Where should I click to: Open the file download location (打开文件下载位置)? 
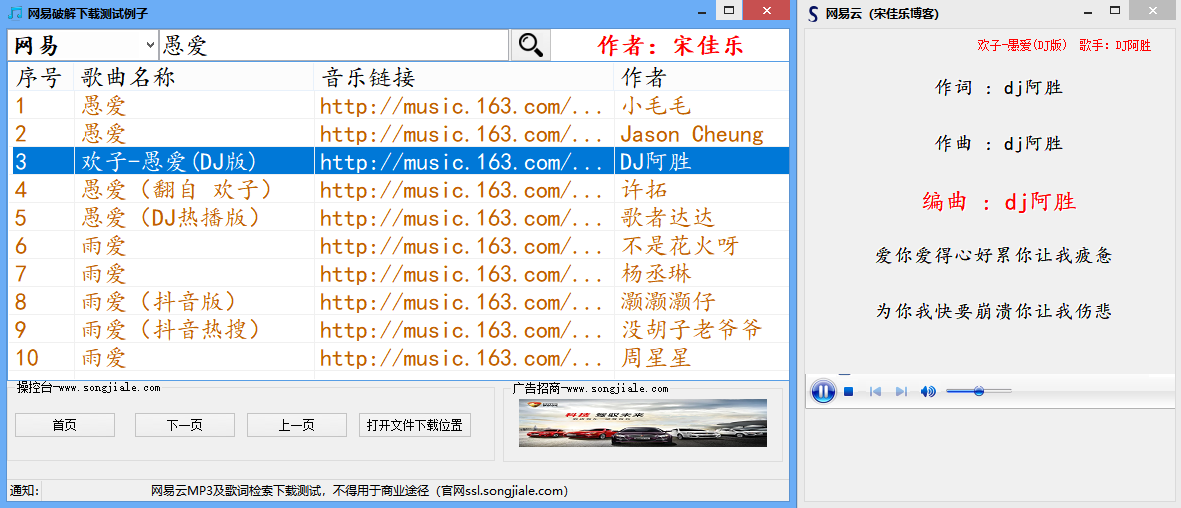(414, 425)
